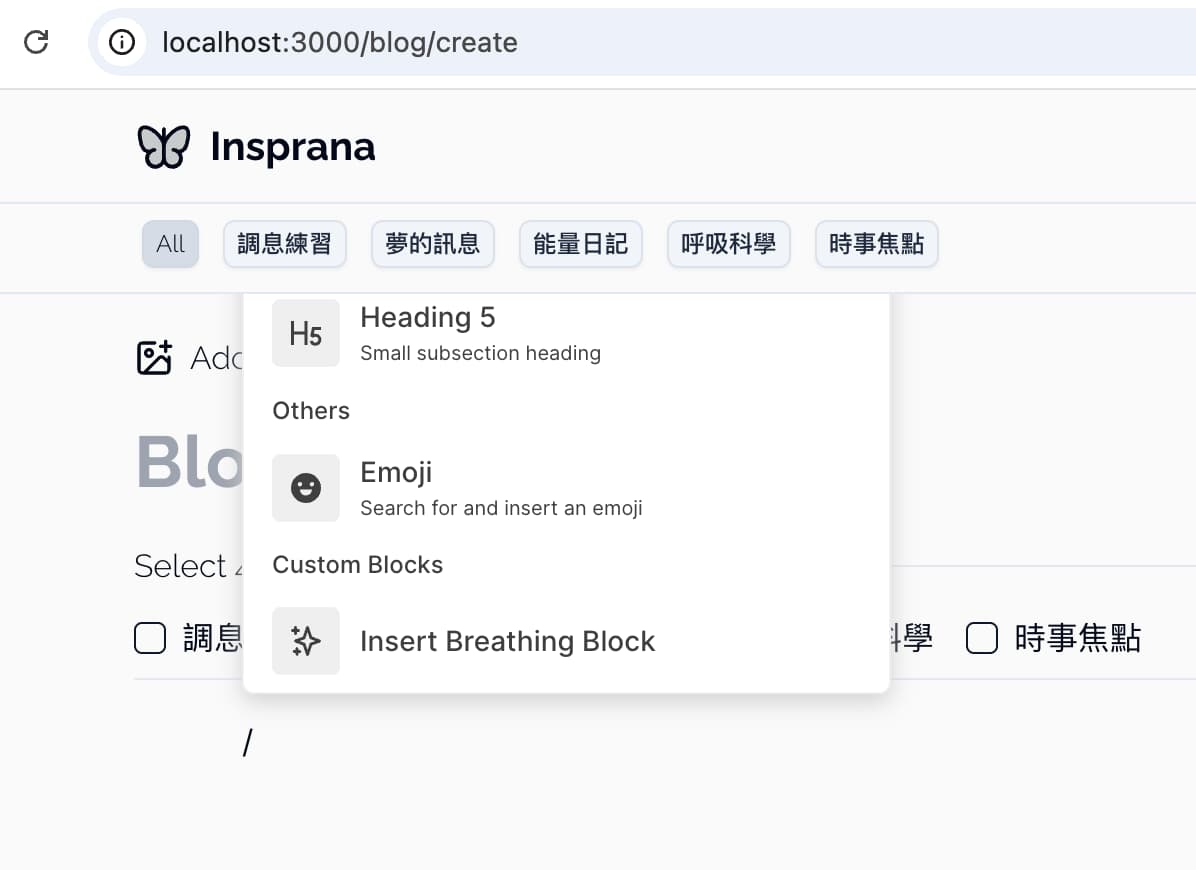Viewport: 1196px width, 870px height.
Task: Click the browser address bar URL
Action: 340,42
